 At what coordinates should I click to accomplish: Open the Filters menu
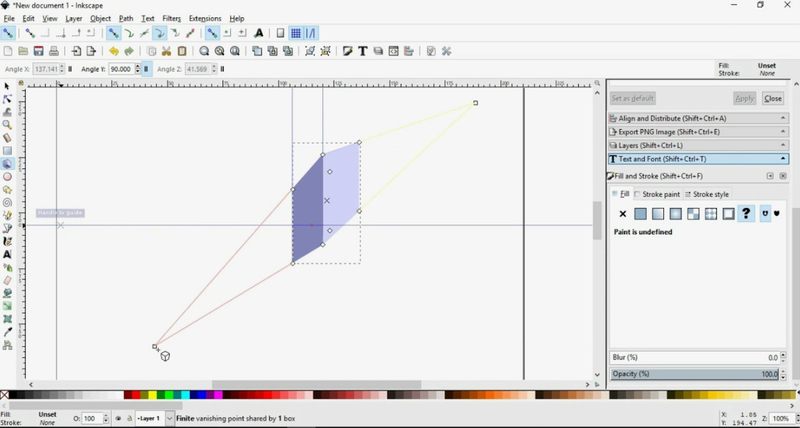click(x=171, y=18)
